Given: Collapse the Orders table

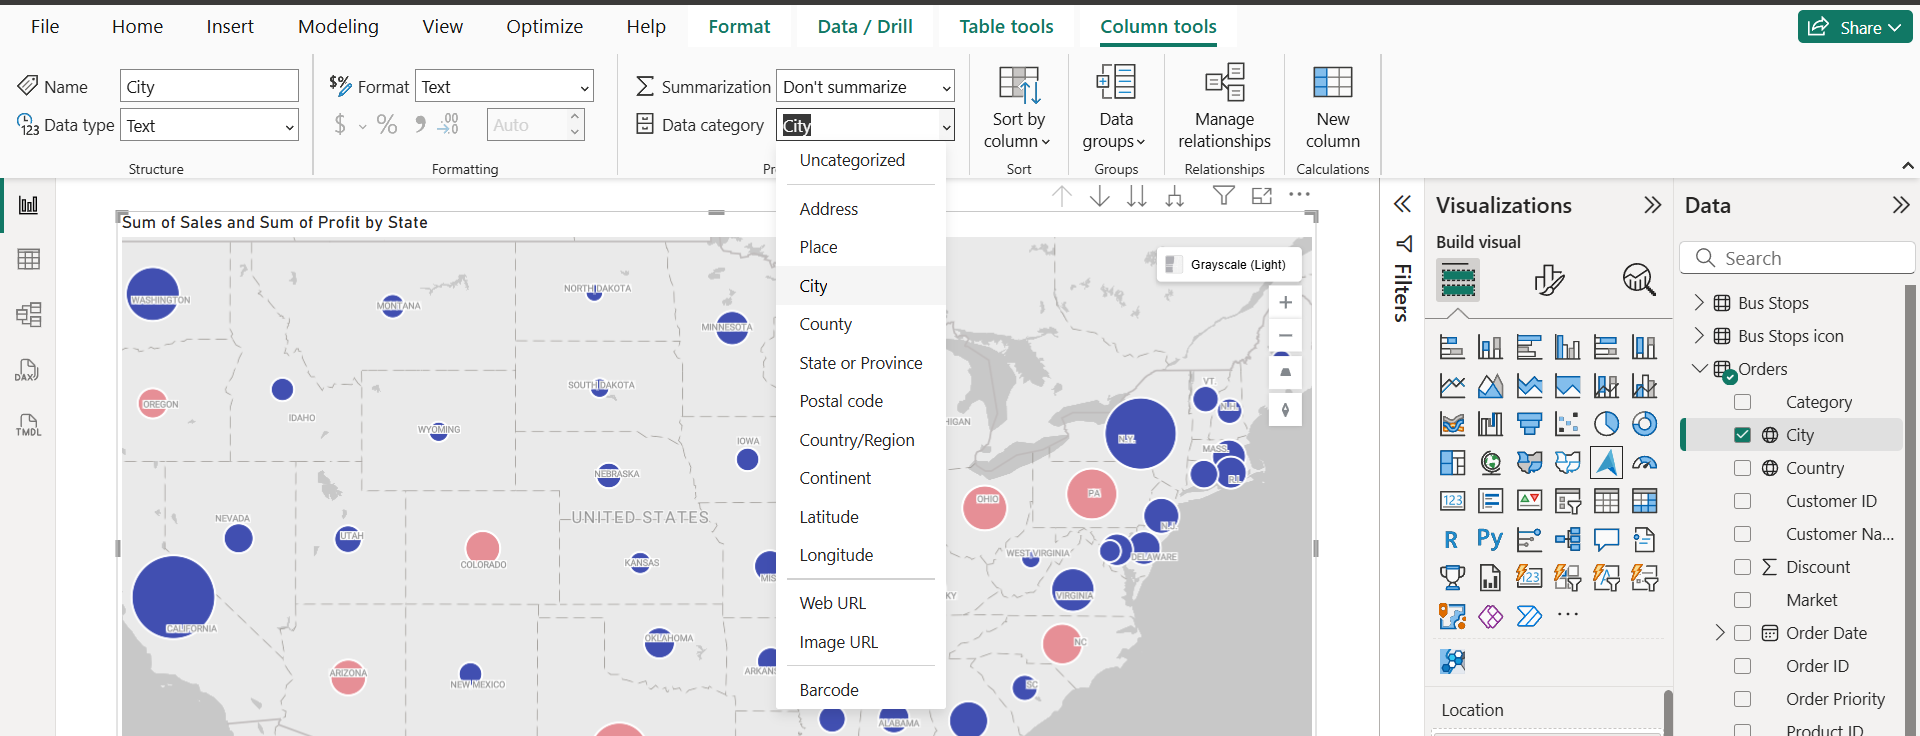Looking at the screenshot, I should tap(1699, 369).
